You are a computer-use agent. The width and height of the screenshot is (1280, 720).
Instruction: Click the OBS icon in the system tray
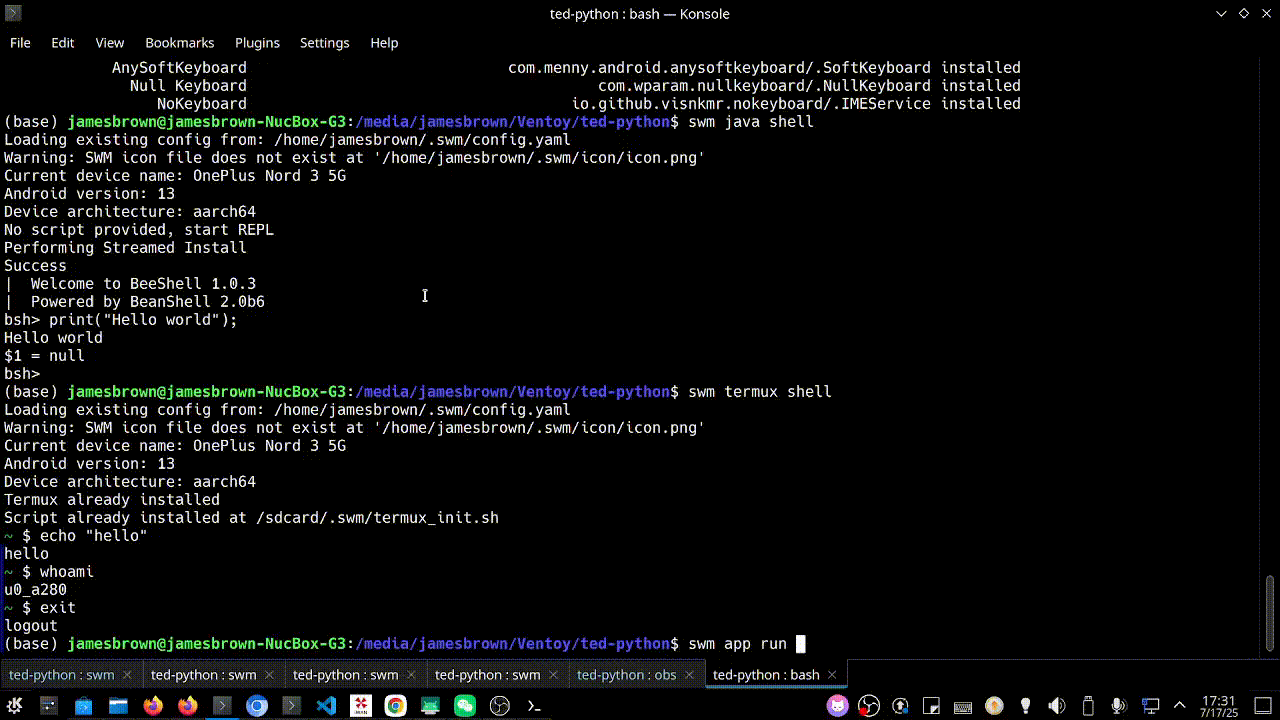[x=867, y=705]
